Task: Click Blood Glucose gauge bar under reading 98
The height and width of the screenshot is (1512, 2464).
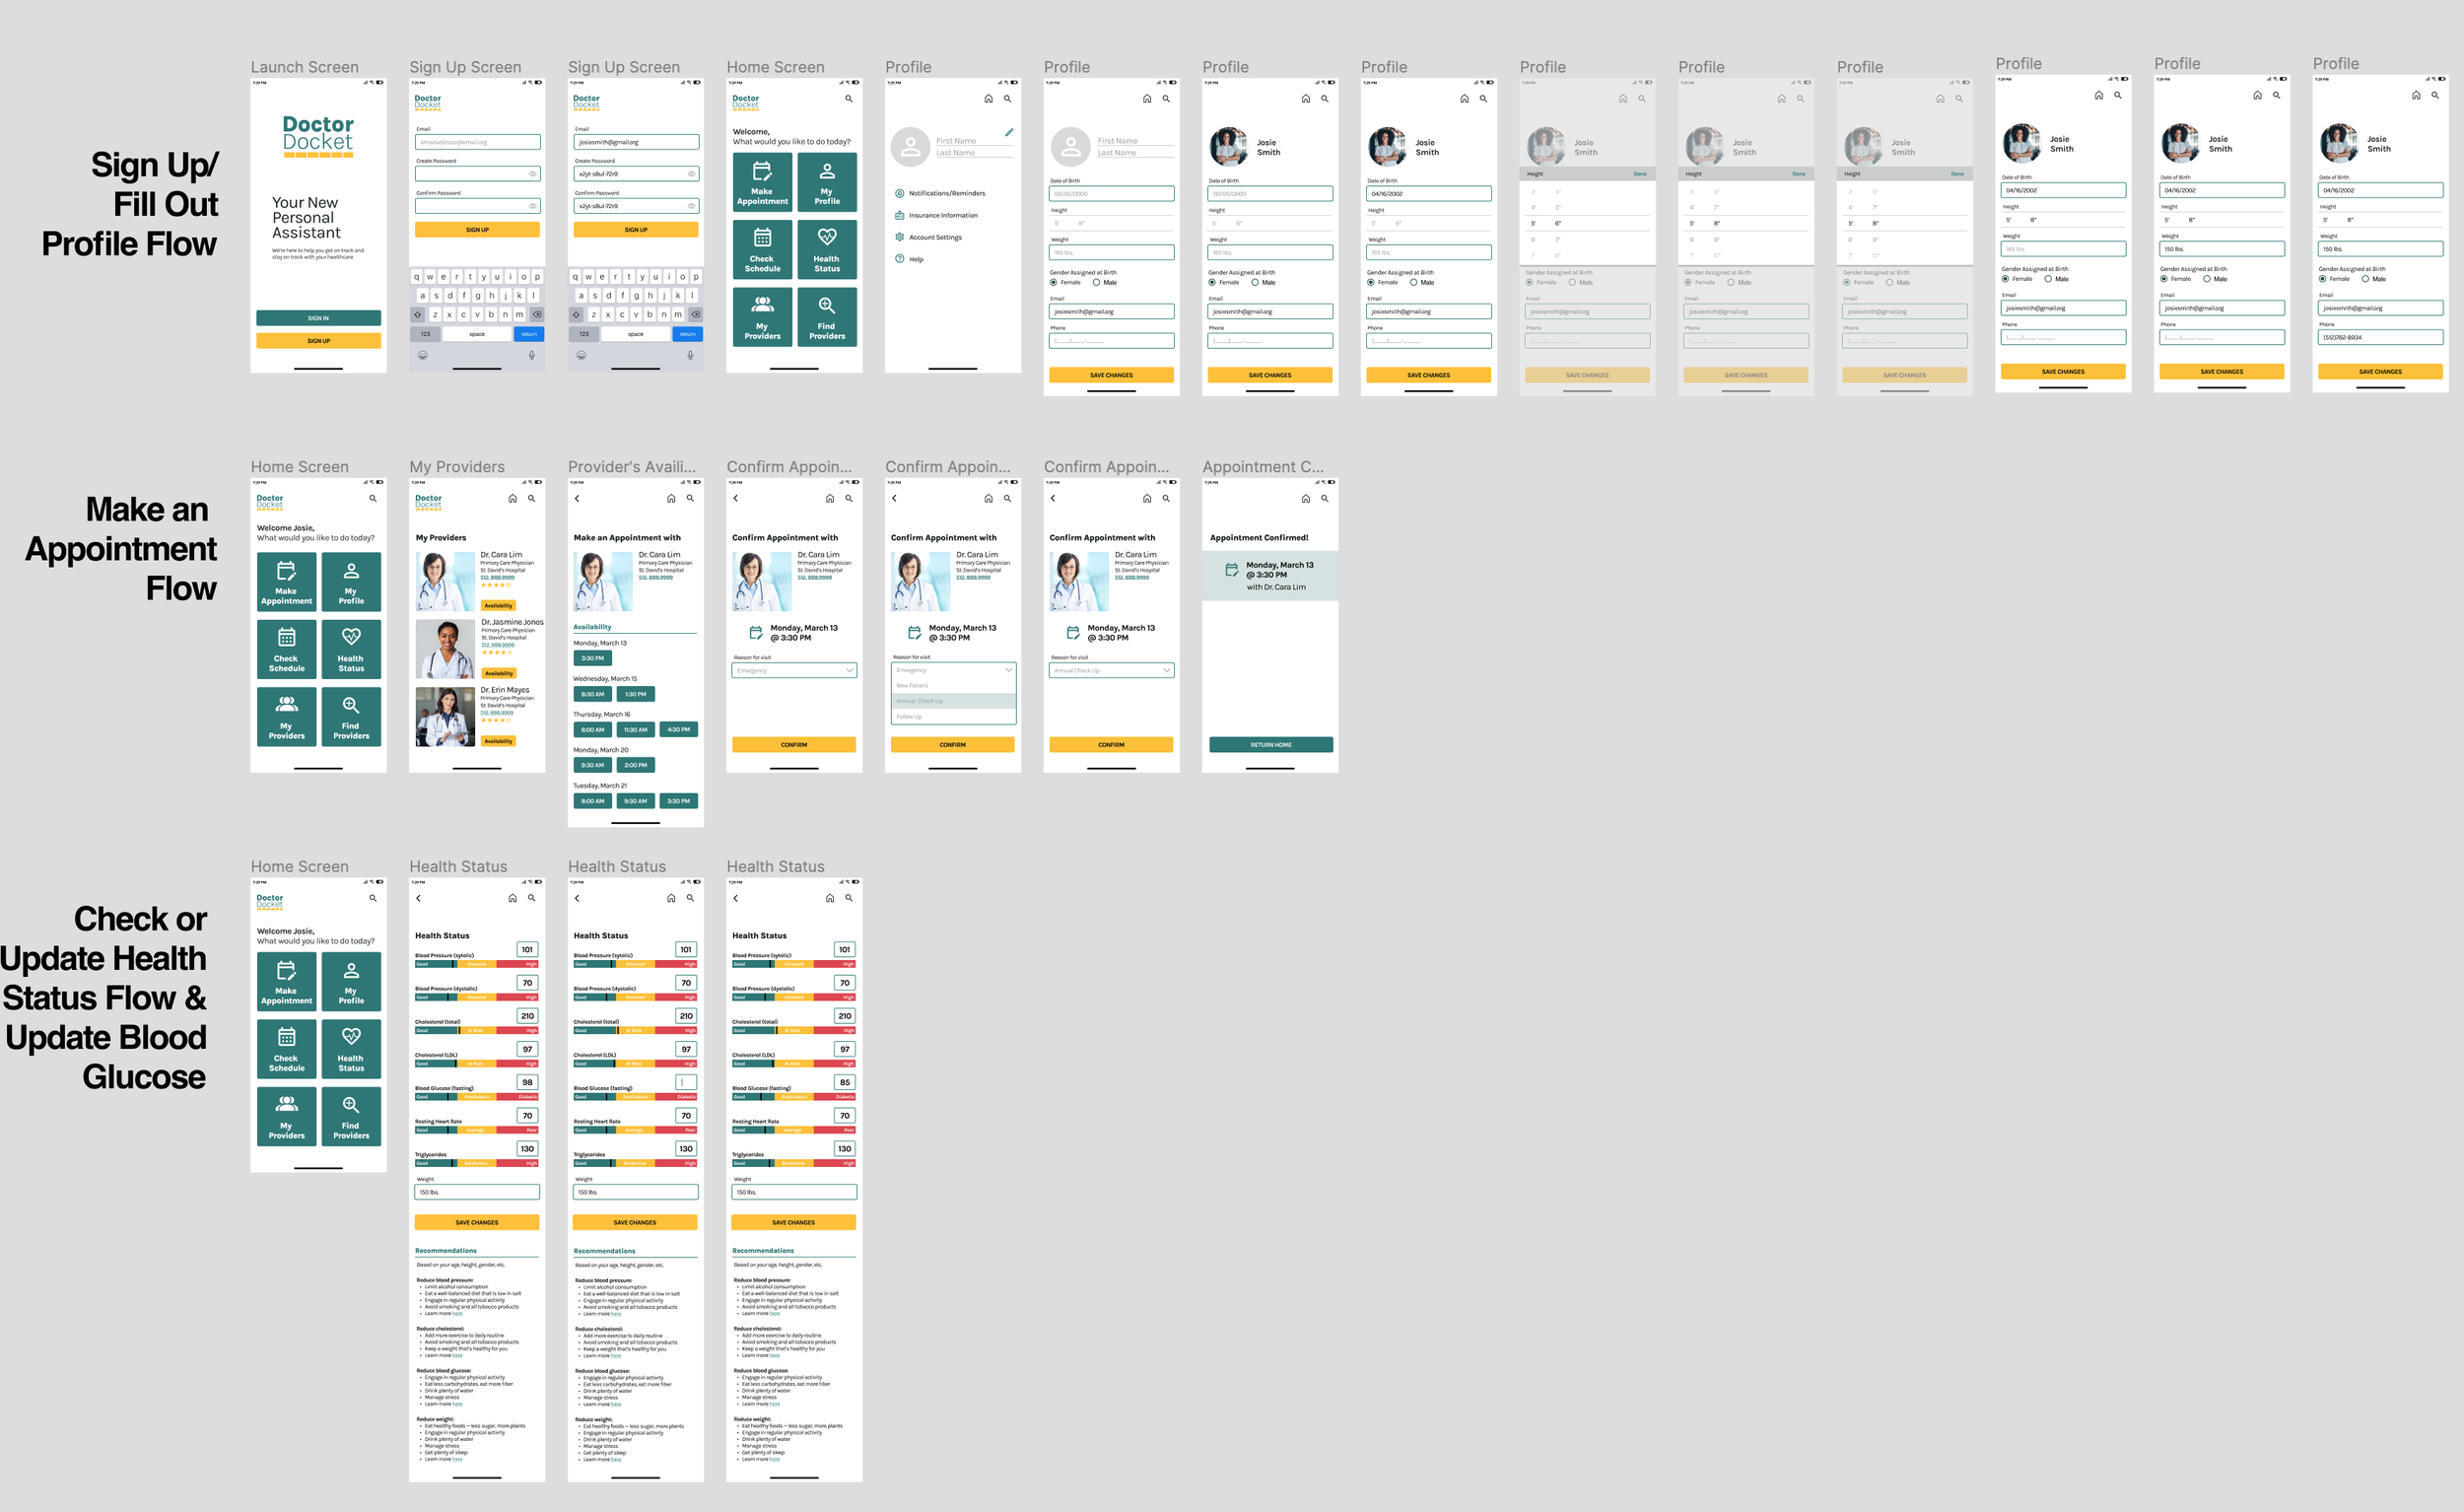Action: tap(476, 1097)
